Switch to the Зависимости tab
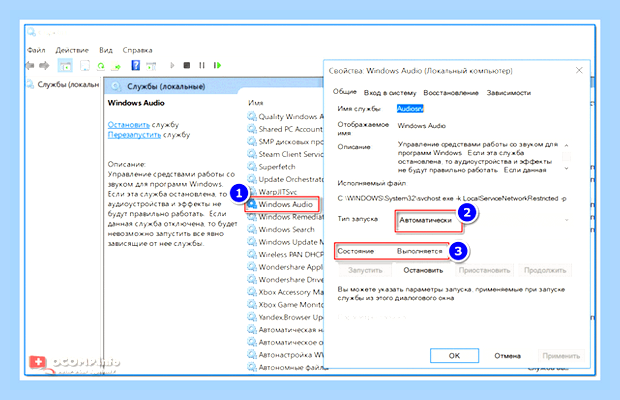The width and height of the screenshot is (620, 400). tap(508, 93)
